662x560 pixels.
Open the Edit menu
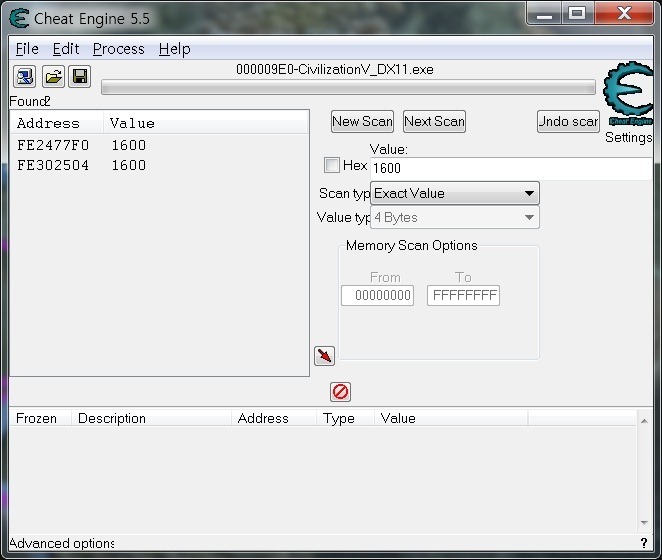tap(66, 49)
